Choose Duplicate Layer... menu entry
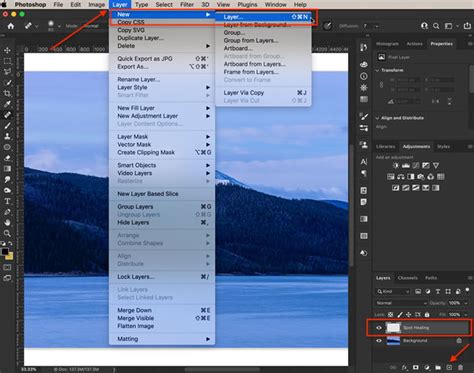 pyautogui.click(x=140, y=38)
